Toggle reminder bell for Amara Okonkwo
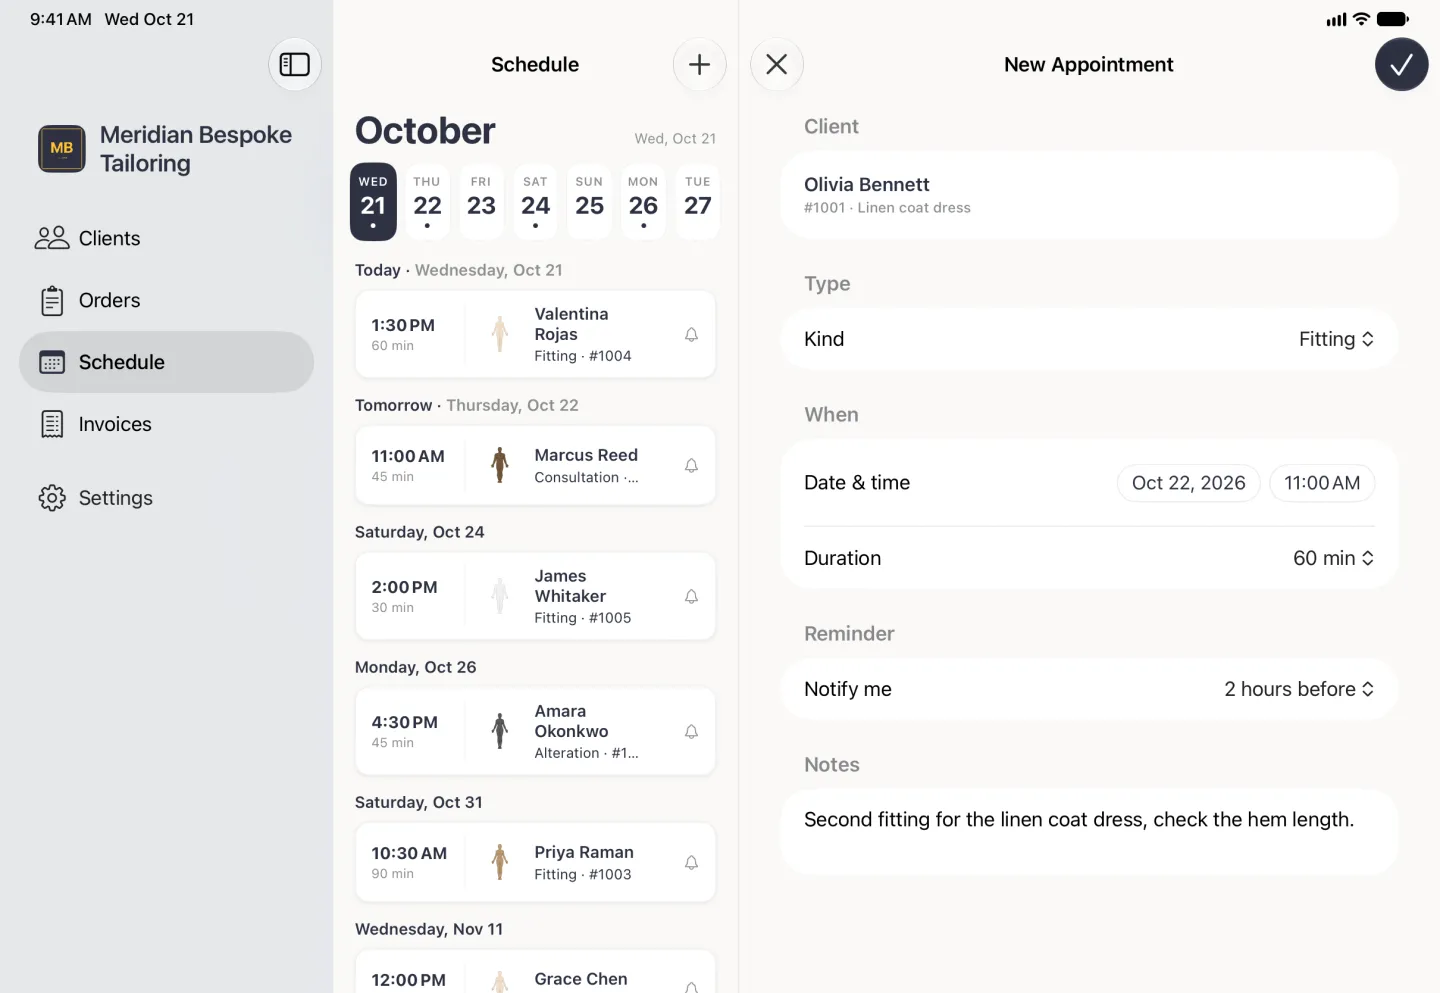Viewport: 1440px width, 993px height. click(691, 732)
